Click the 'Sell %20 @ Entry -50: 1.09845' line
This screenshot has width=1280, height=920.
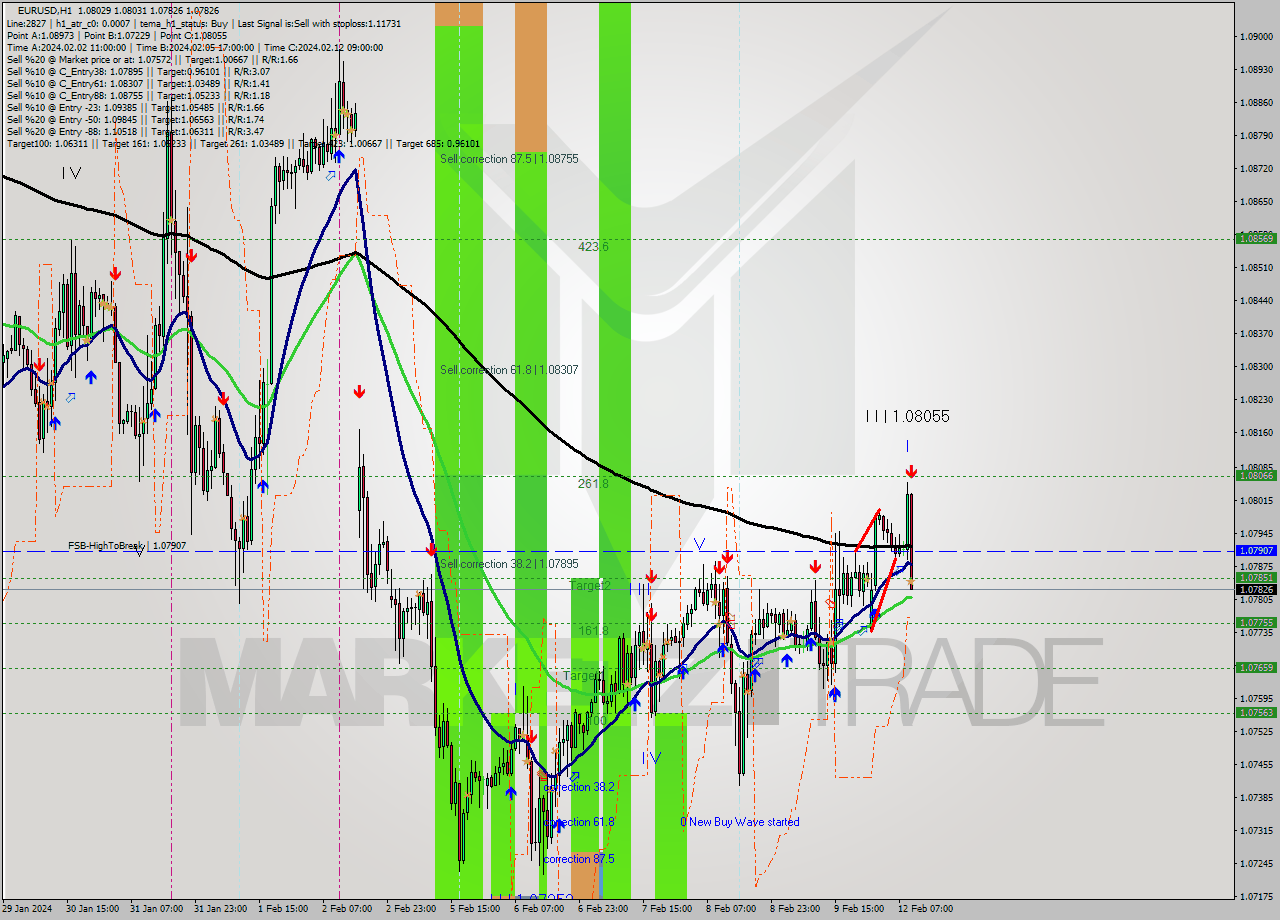coord(135,119)
